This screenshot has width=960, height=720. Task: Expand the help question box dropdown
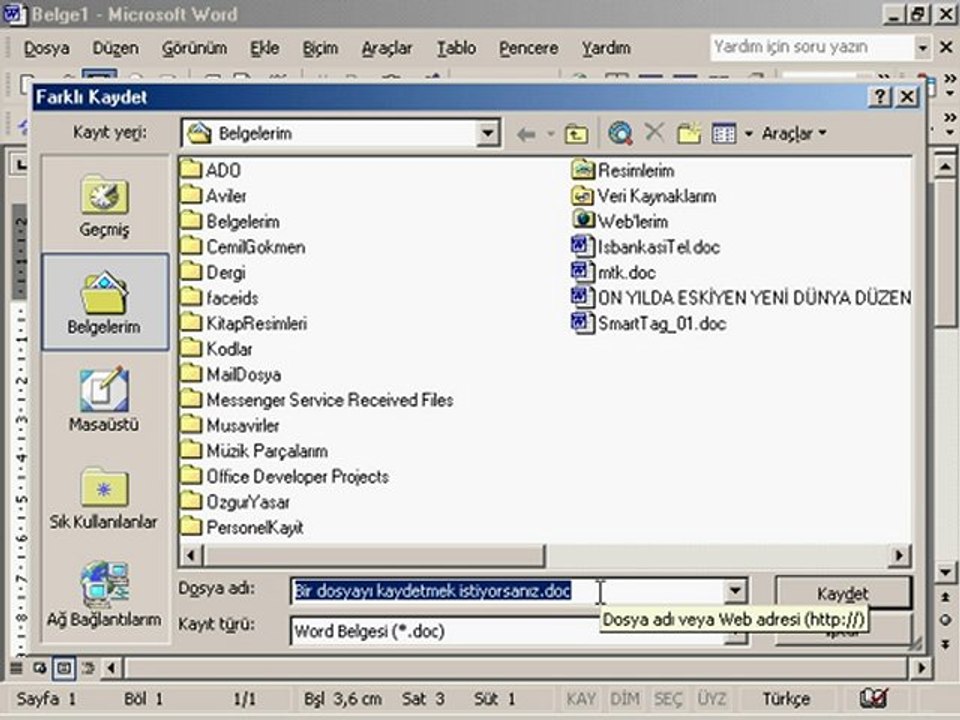[922, 48]
